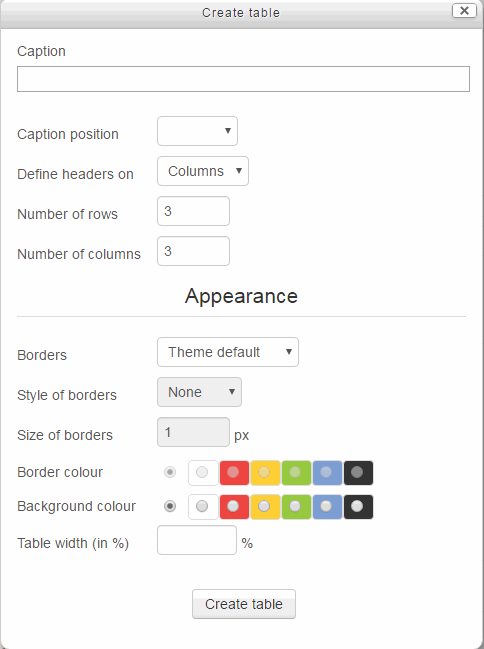Pick the red border colour radio

pos(233,472)
